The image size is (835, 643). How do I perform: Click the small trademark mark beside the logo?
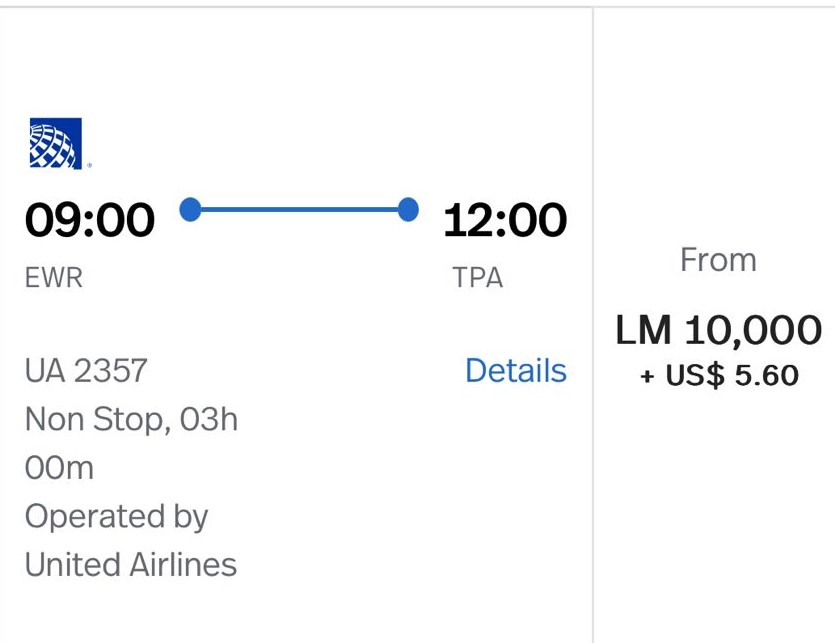[89, 165]
